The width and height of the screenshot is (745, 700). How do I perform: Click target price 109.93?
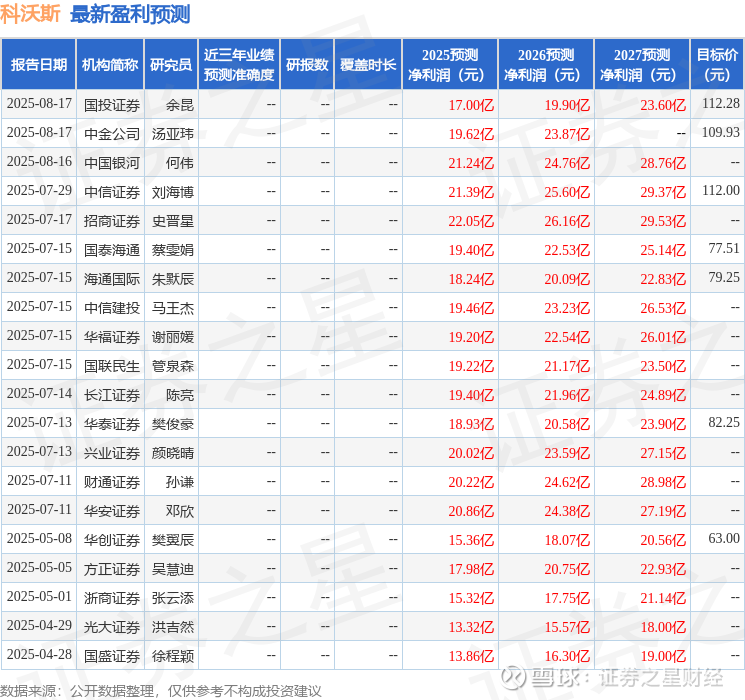tap(721, 132)
